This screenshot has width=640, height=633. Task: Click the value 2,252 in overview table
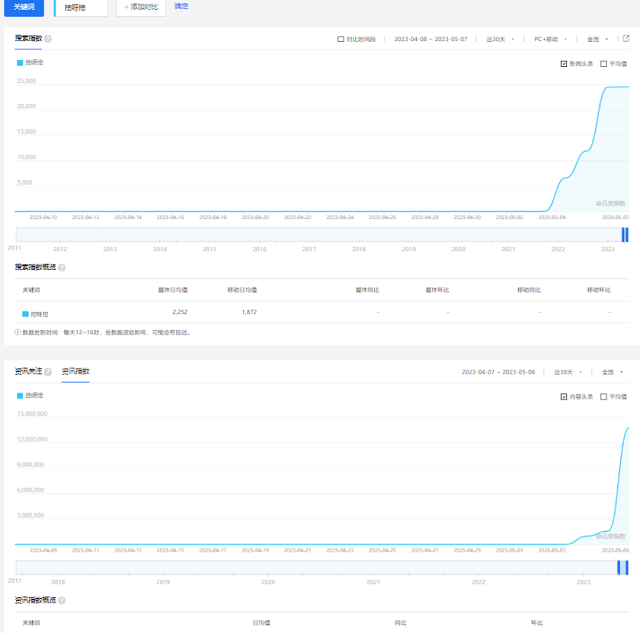tap(180, 312)
